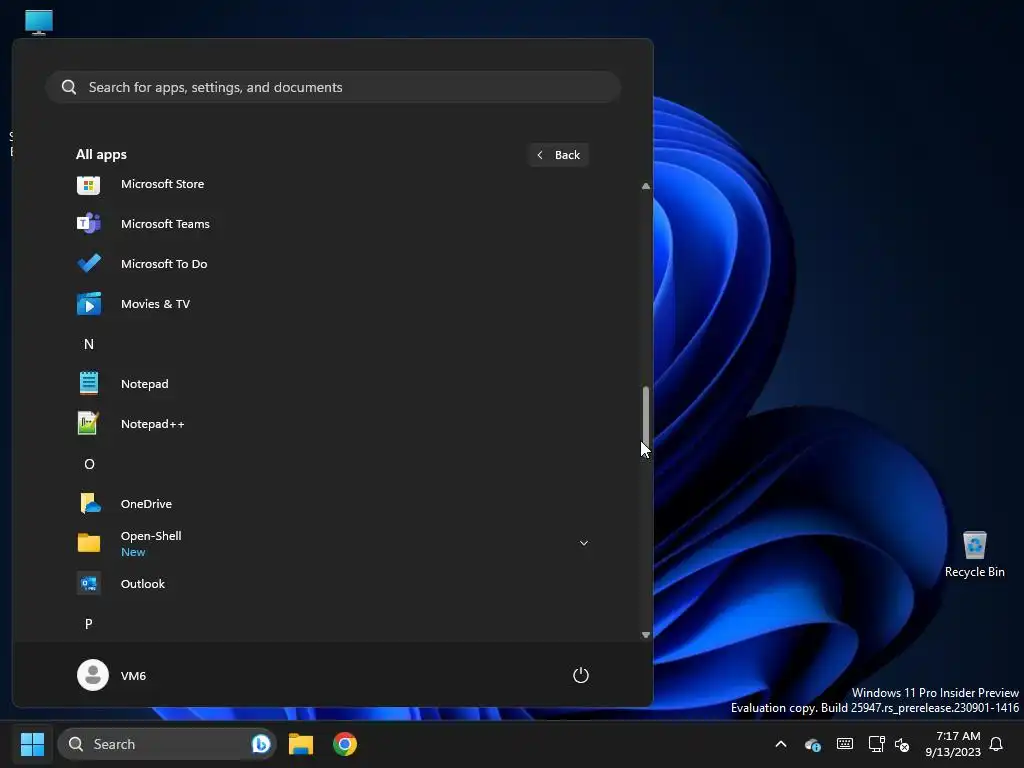Click the "New" tag under Open-Shell
Screen dimensions: 1024x768
133,552
